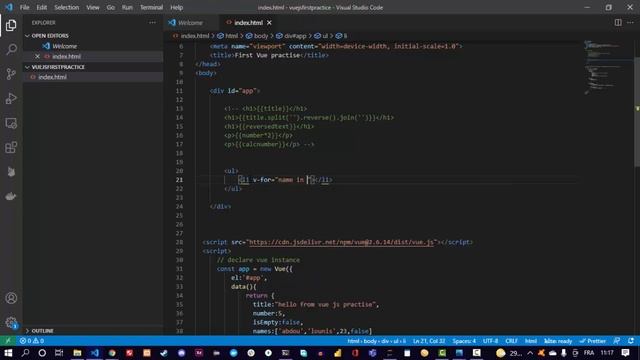
Task: Click the div id="app" line in editor
Action: point(235,91)
